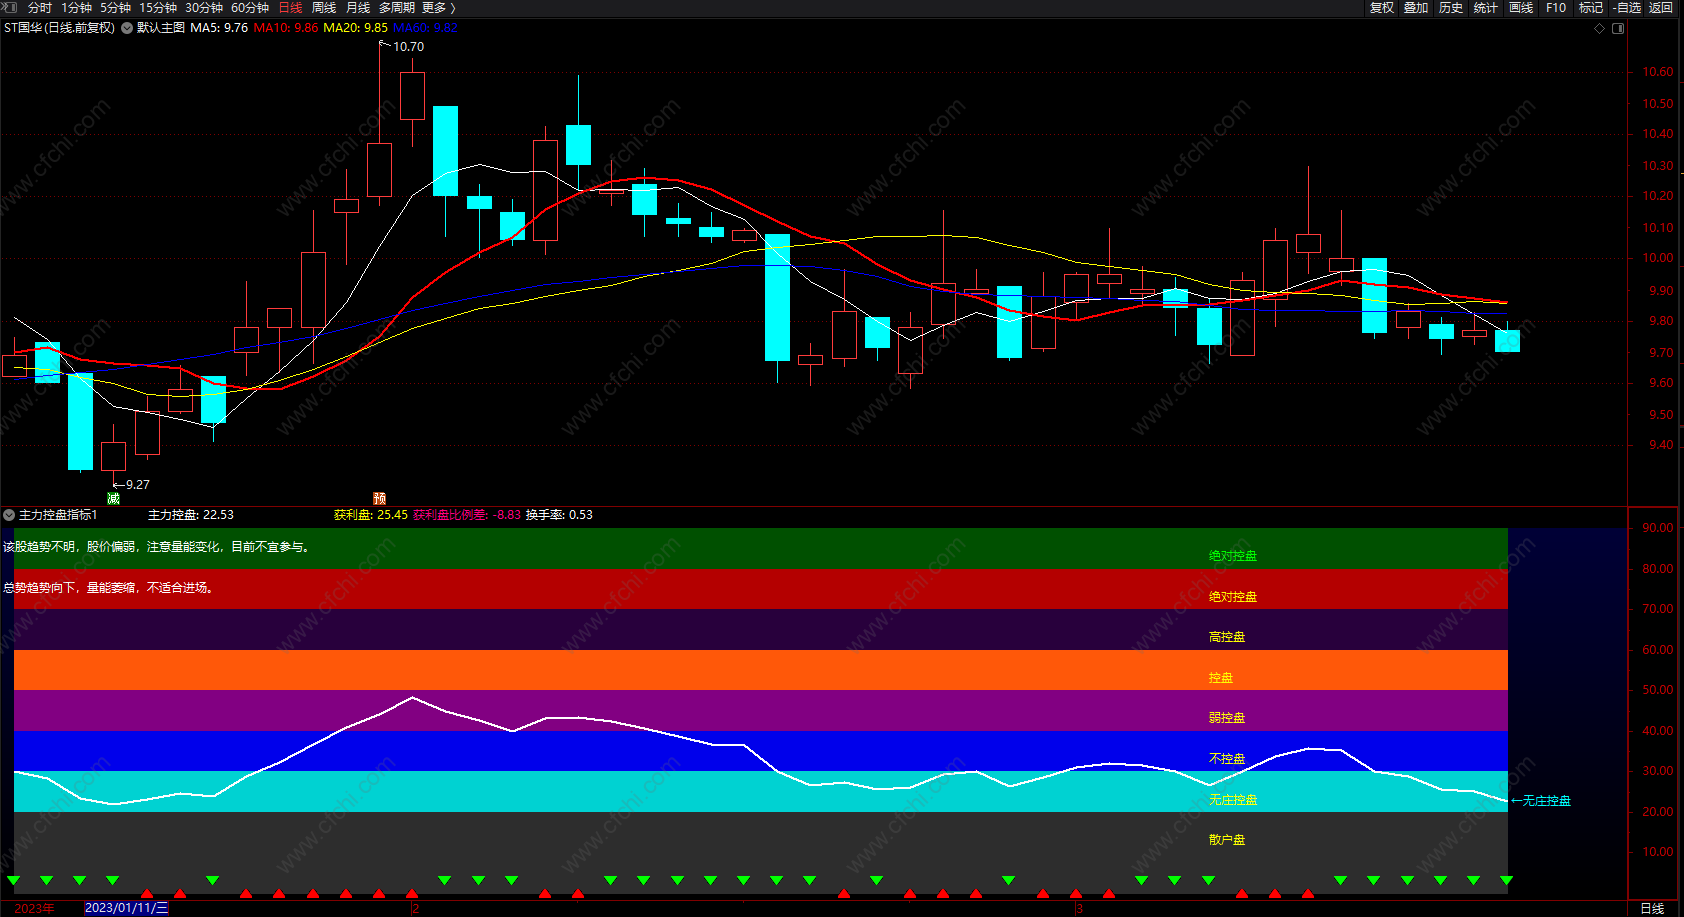Click the 10.60 price axis label

click(1658, 72)
